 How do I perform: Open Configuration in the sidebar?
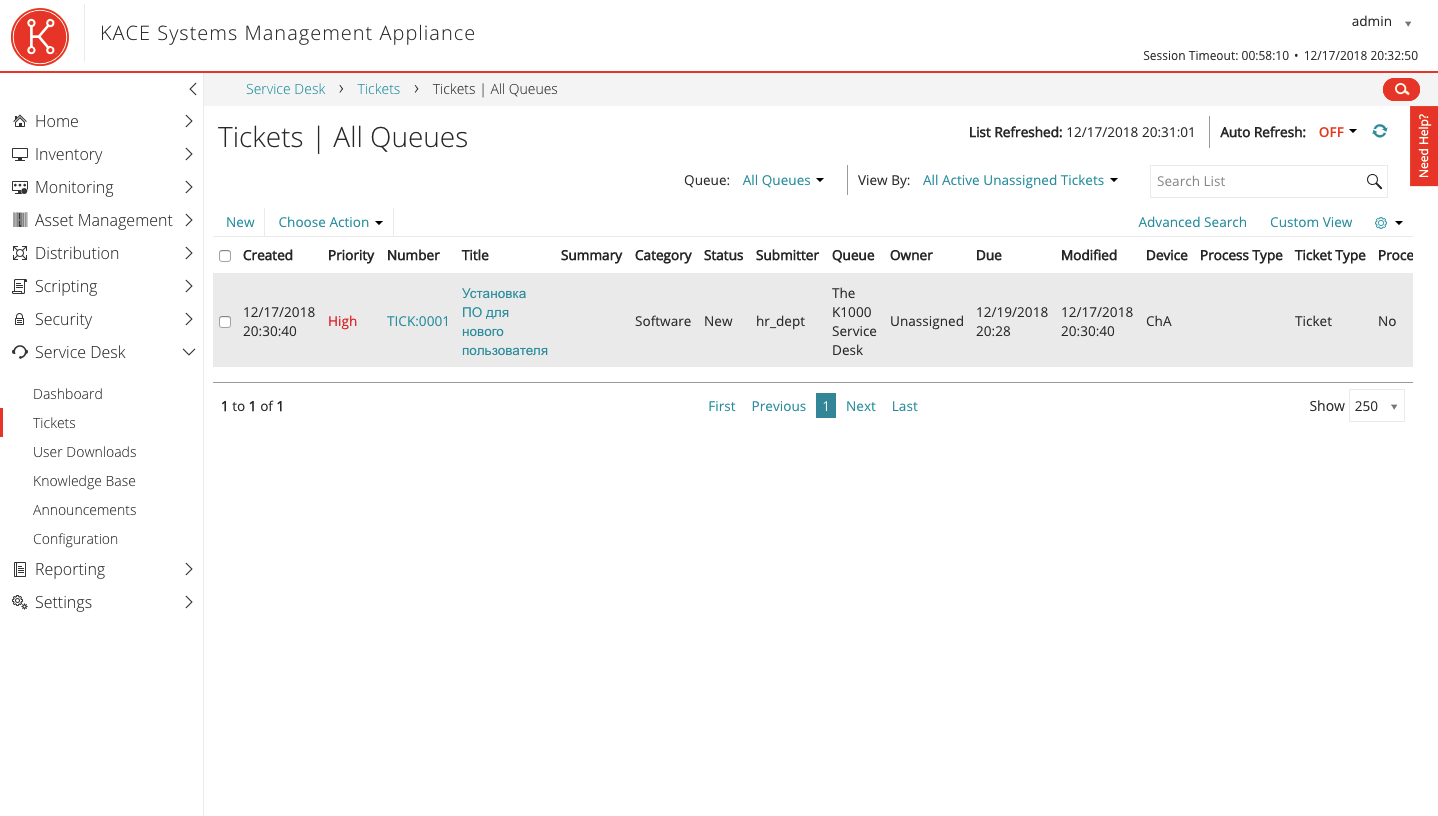click(75, 539)
